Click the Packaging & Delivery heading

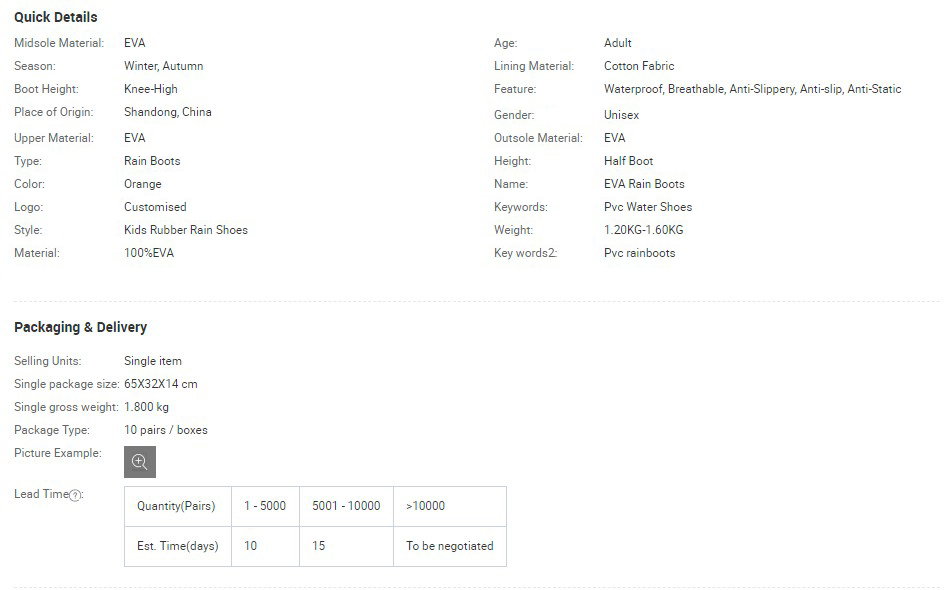point(80,327)
